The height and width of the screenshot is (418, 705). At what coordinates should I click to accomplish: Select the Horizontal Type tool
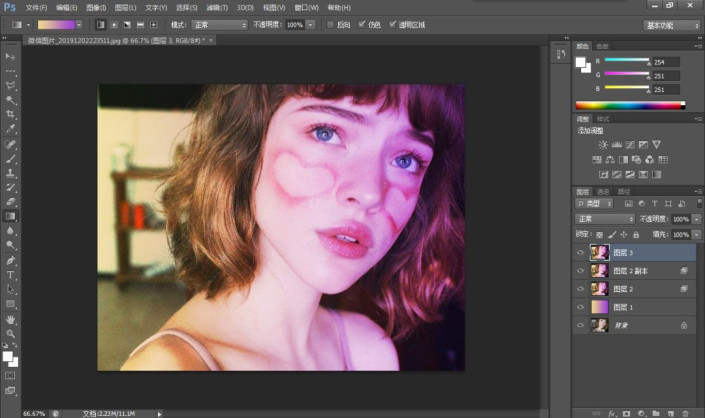click(x=10, y=275)
